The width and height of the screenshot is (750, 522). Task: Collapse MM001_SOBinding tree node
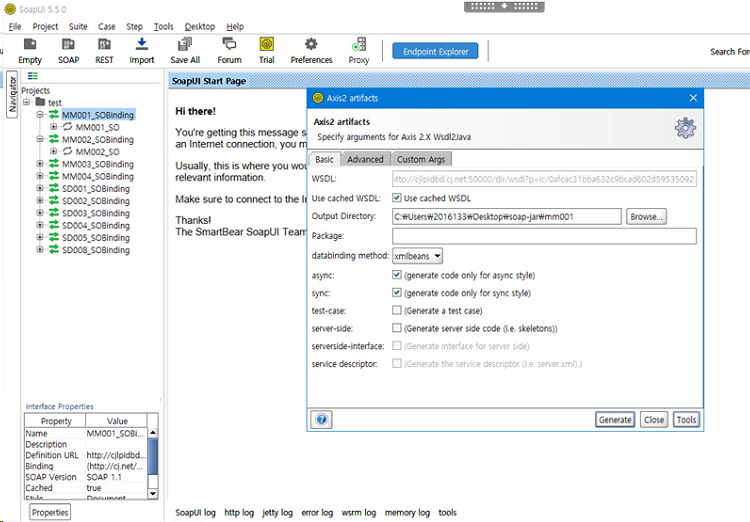pyautogui.click(x=40, y=114)
